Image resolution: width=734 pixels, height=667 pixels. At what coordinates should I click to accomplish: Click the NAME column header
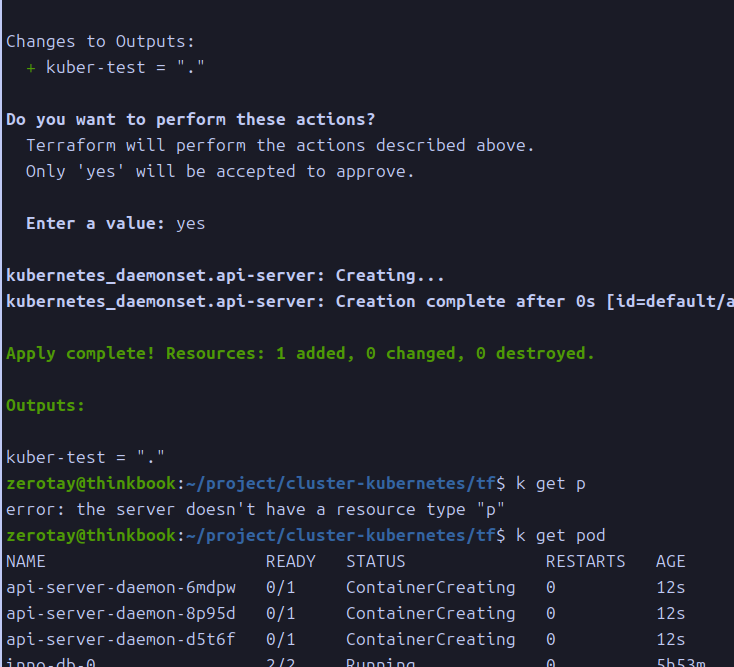pos(26,561)
